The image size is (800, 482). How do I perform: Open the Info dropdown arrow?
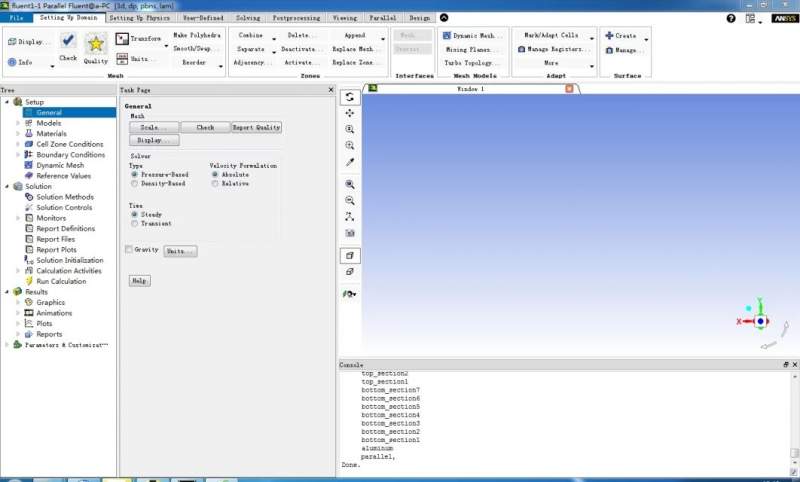tap(52, 67)
